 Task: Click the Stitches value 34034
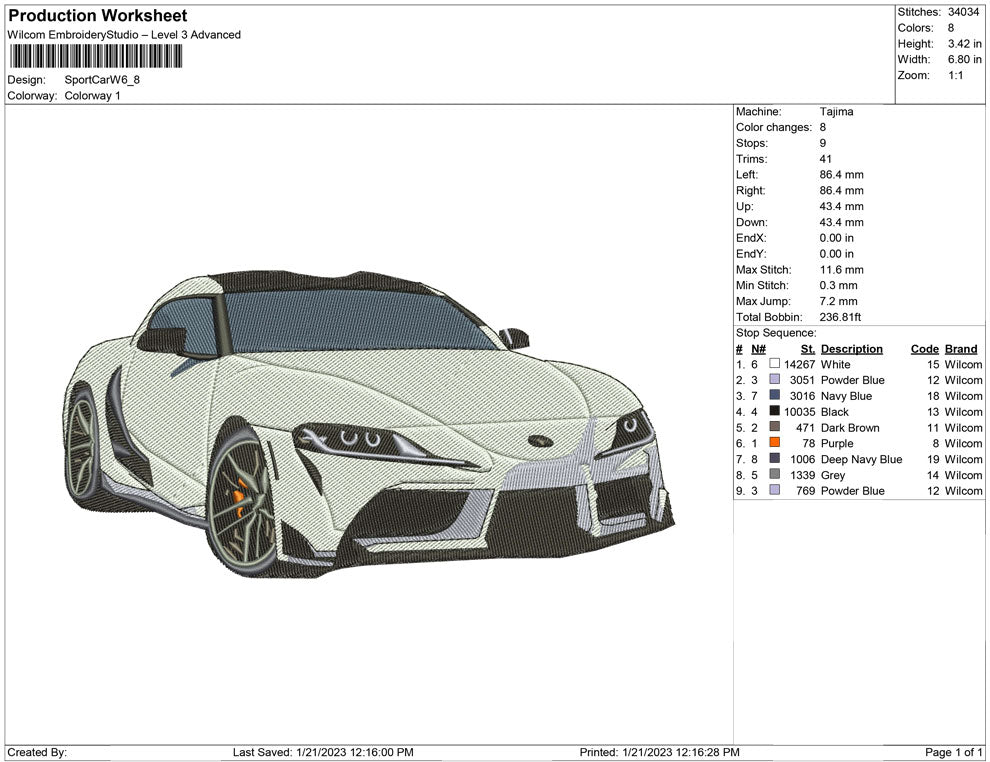[963, 12]
